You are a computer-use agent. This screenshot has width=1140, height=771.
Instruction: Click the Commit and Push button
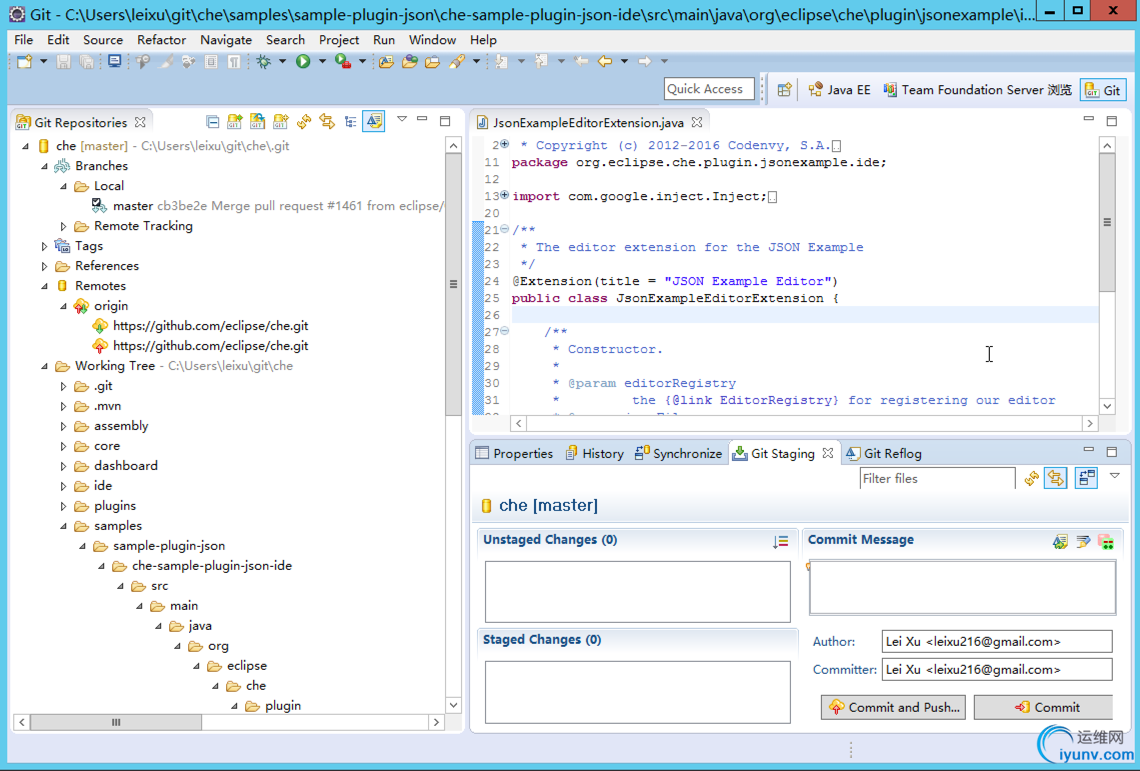coord(893,707)
